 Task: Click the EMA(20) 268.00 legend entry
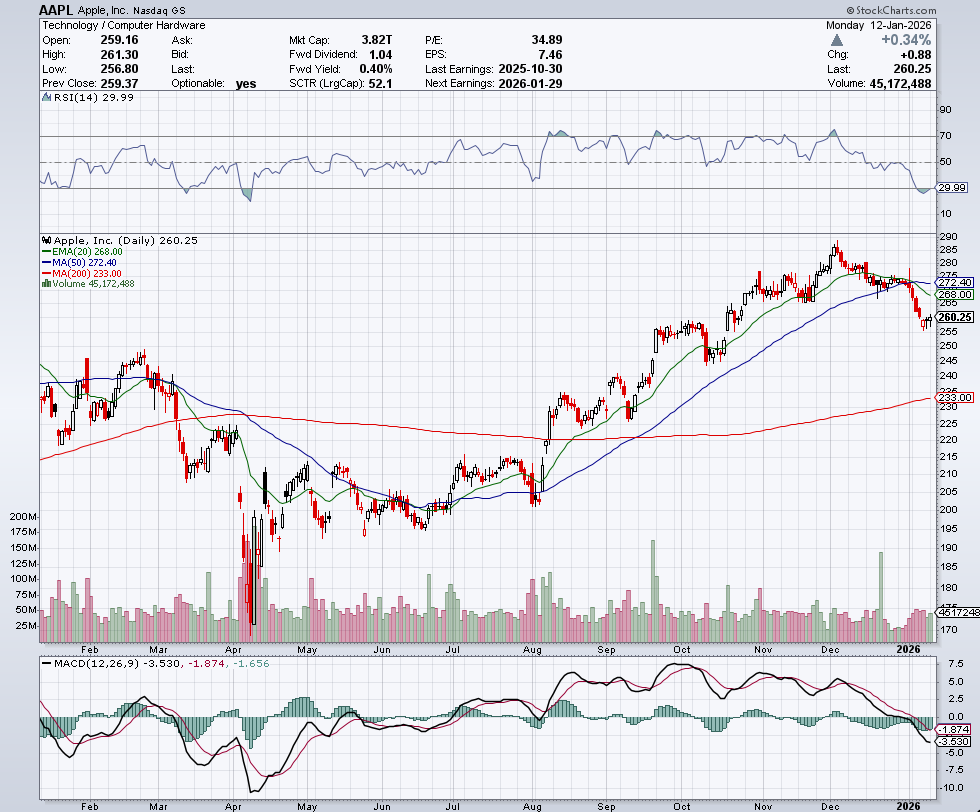(87, 252)
